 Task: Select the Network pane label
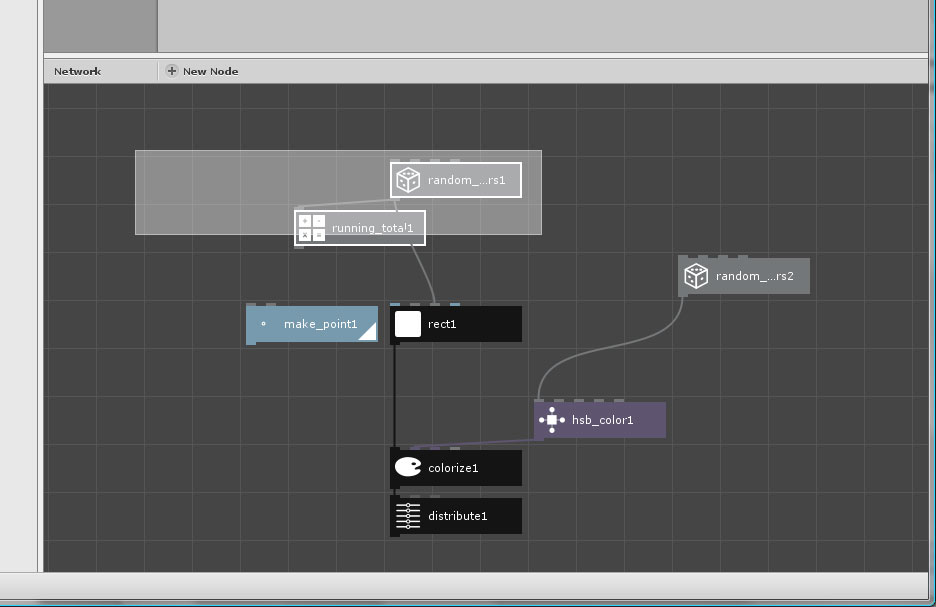click(78, 72)
